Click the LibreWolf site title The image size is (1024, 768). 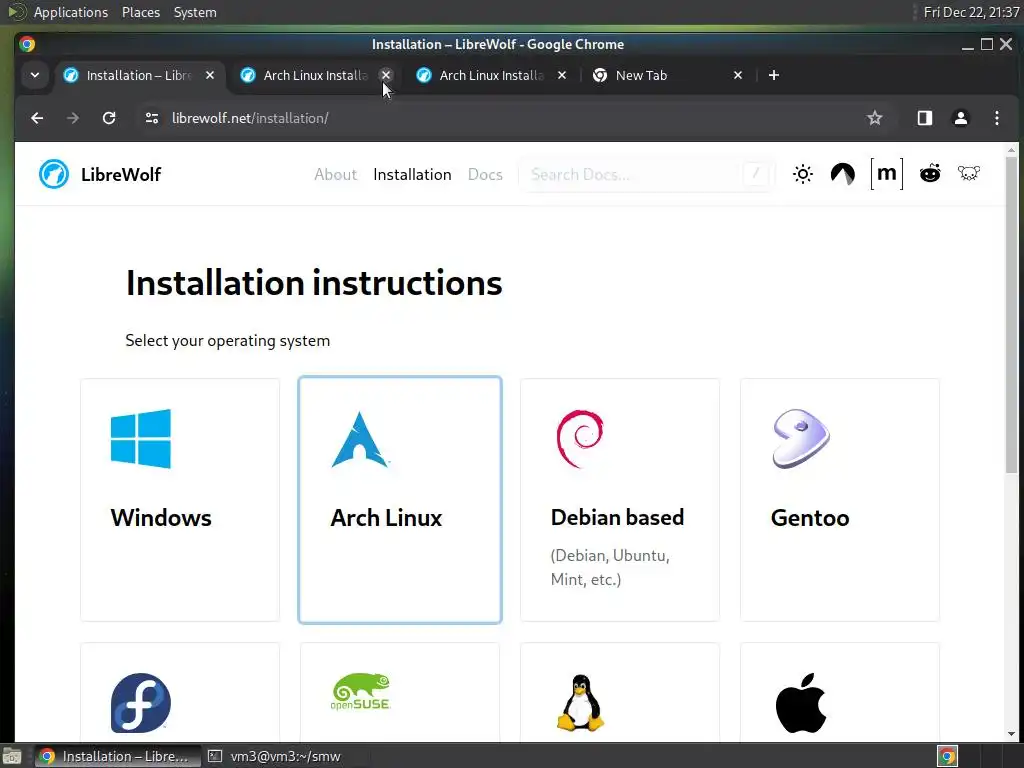[121, 174]
